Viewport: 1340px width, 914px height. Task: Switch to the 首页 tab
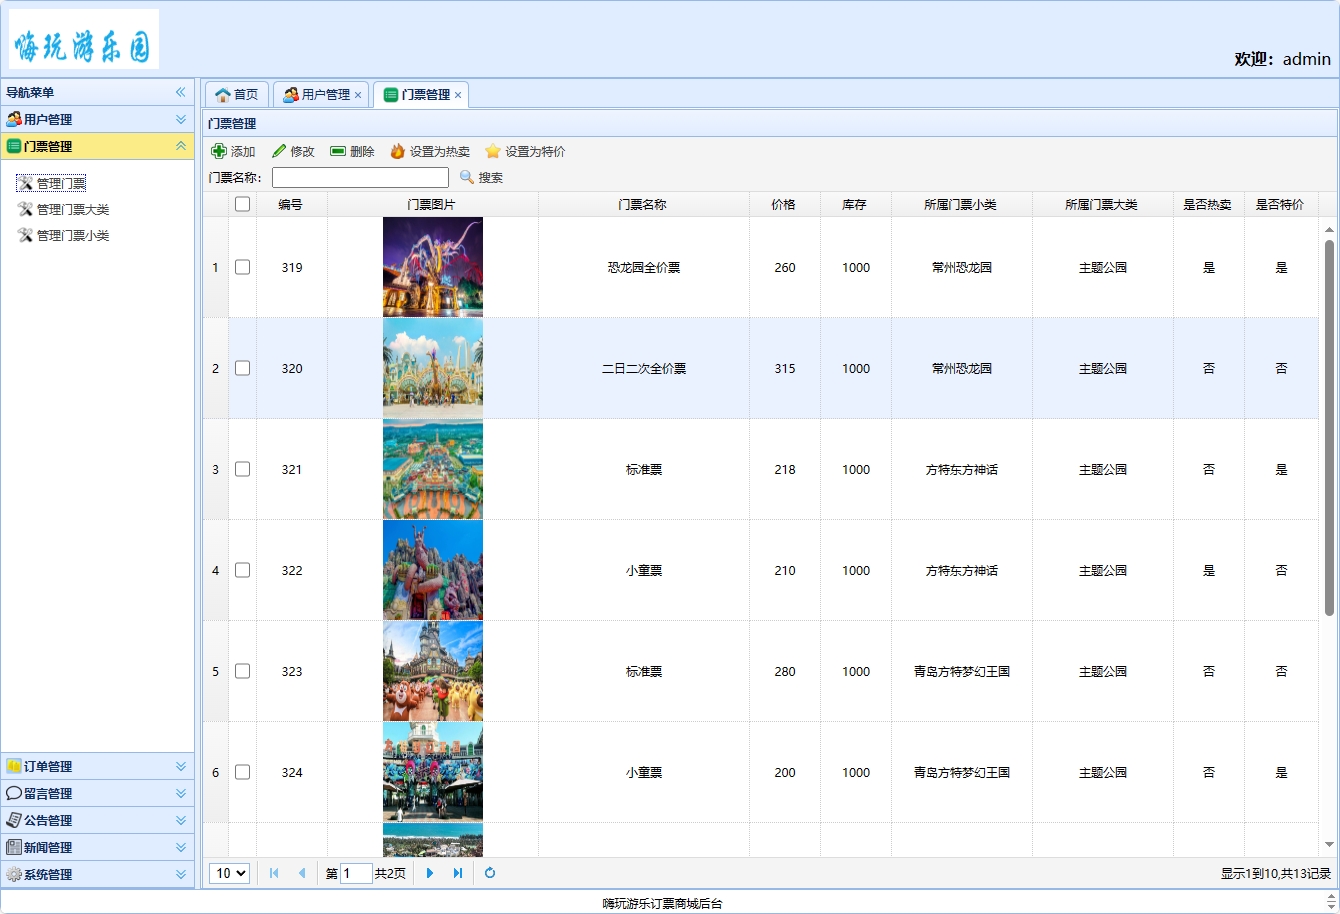click(x=236, y=94)
